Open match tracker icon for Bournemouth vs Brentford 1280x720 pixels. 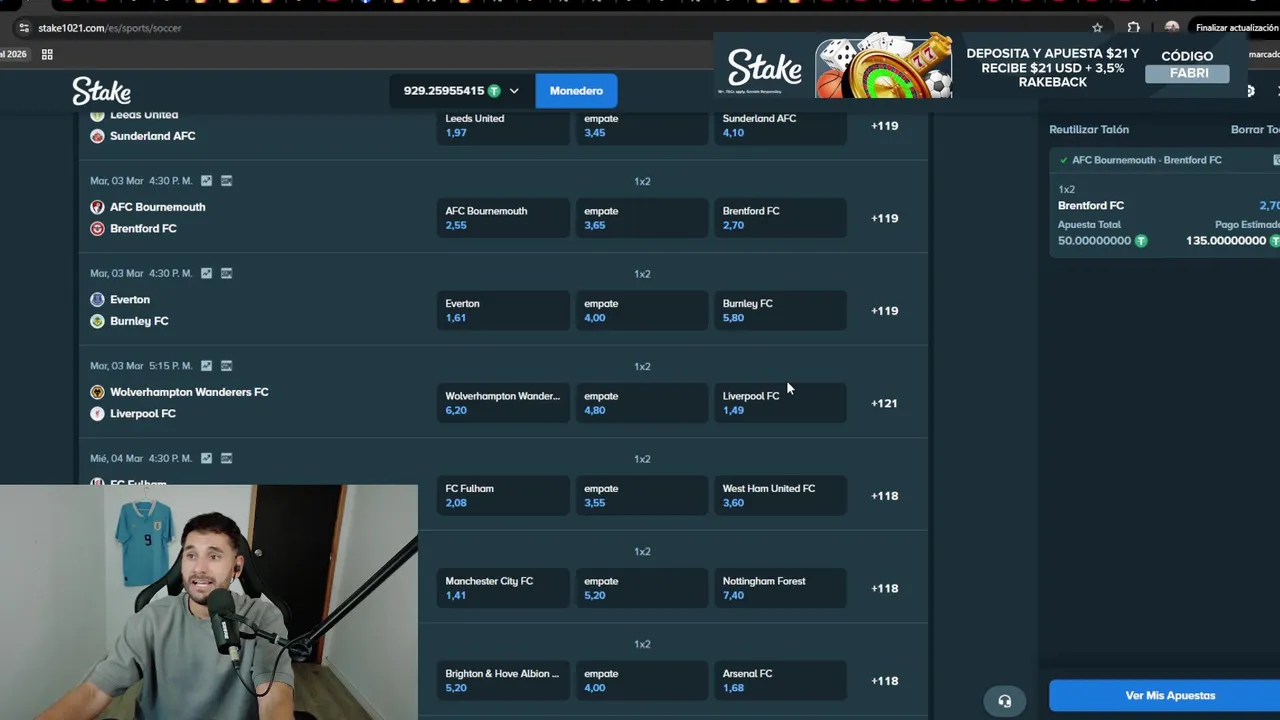click(x=226, y=181)
